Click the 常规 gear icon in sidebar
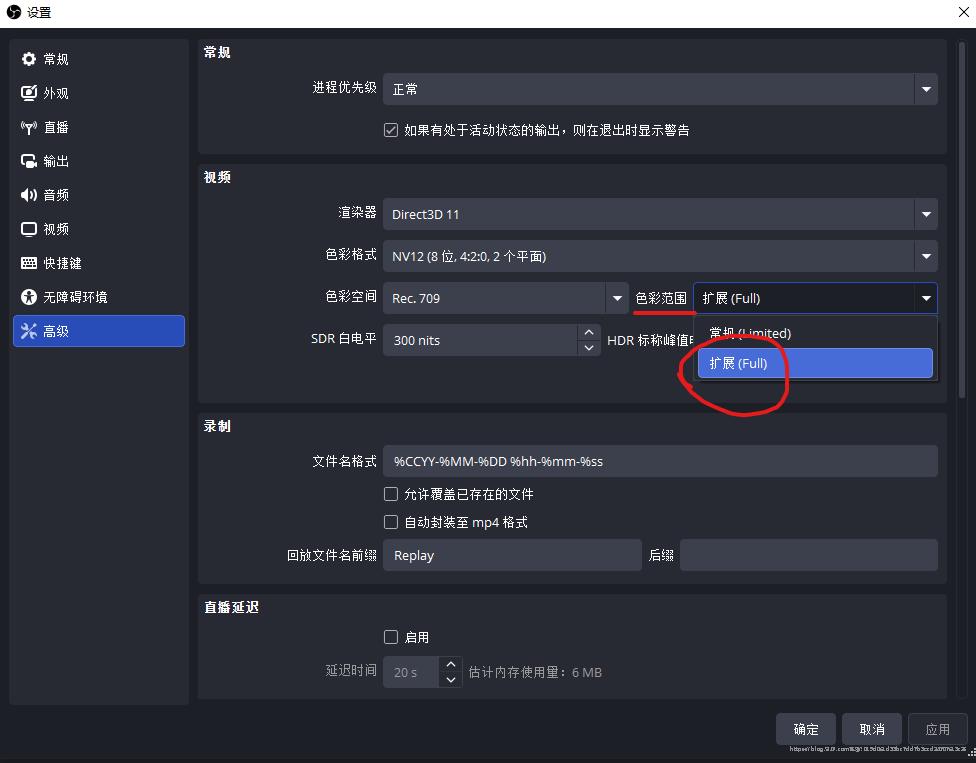976x763 pixels. coord(28,58)
